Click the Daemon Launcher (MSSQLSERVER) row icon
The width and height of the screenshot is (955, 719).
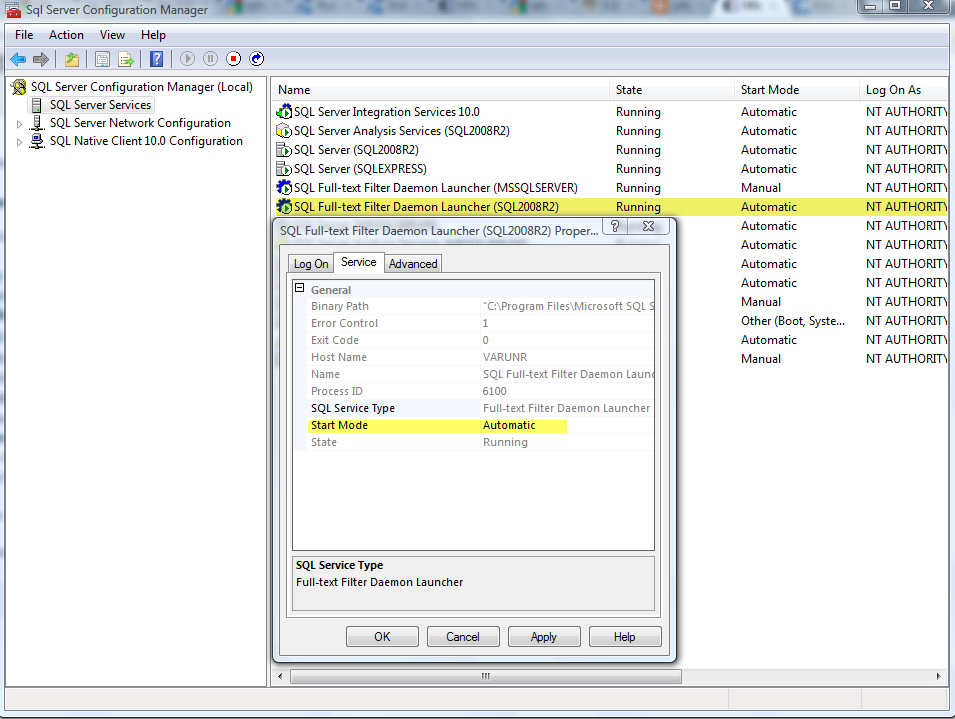284,188
